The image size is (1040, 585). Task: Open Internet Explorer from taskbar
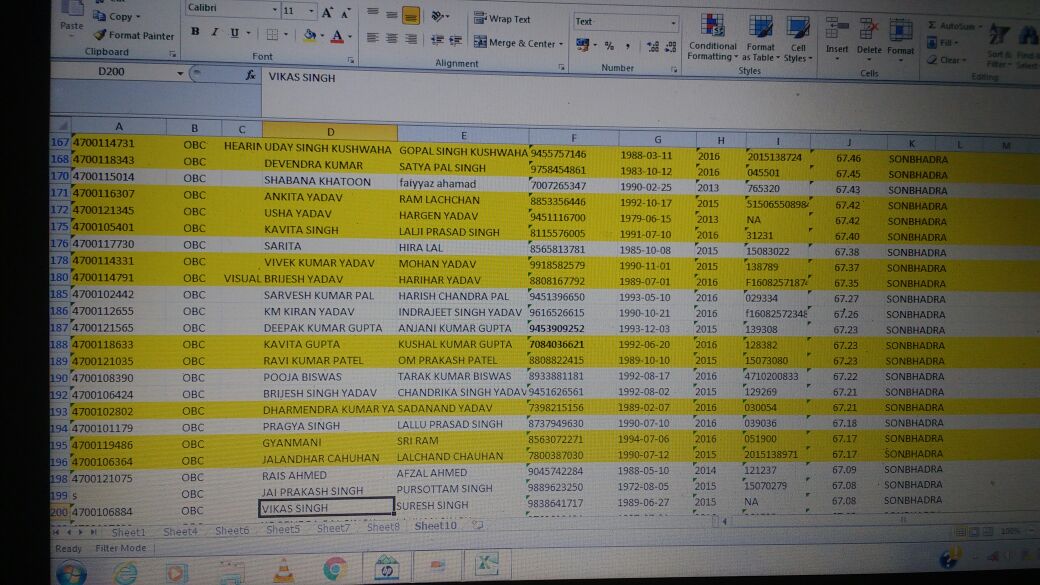point(124,572)
